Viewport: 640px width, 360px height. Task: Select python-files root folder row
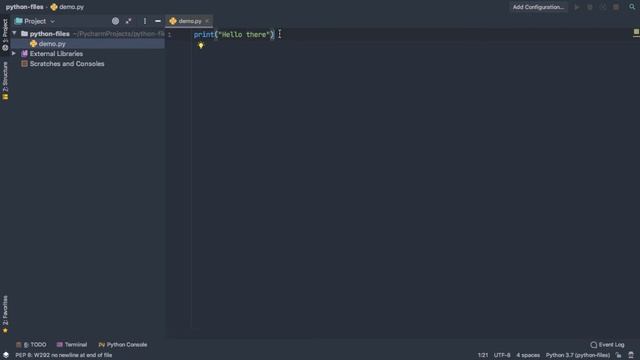point(88,33)
